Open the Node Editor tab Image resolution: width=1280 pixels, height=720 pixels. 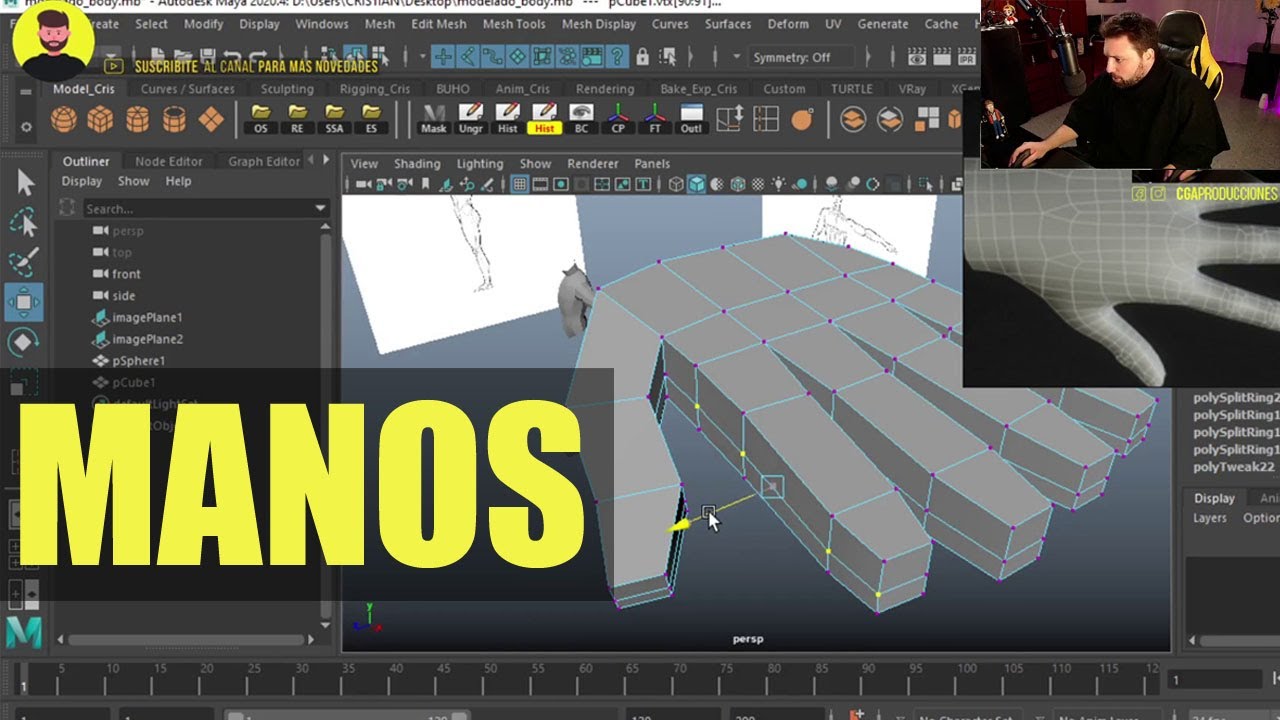tap(169, 161)
